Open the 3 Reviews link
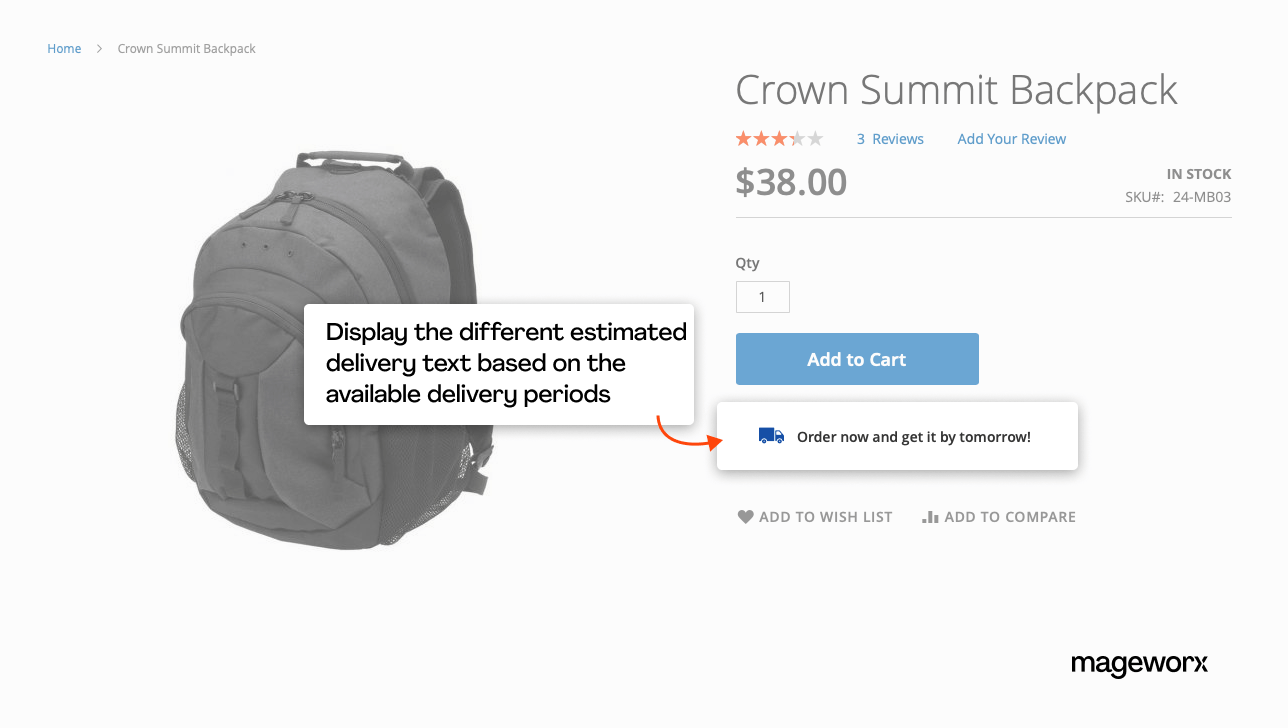Screen dimensions: 1288x728 pos(890,139)
